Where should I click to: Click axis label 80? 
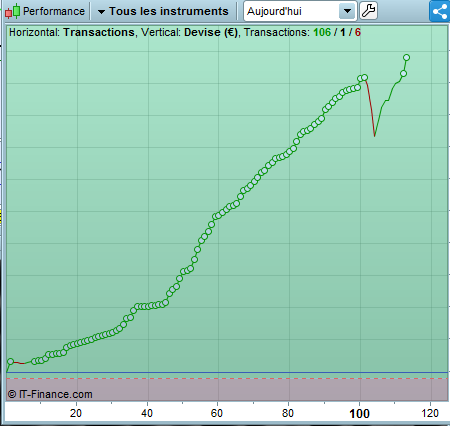point(288,413)
